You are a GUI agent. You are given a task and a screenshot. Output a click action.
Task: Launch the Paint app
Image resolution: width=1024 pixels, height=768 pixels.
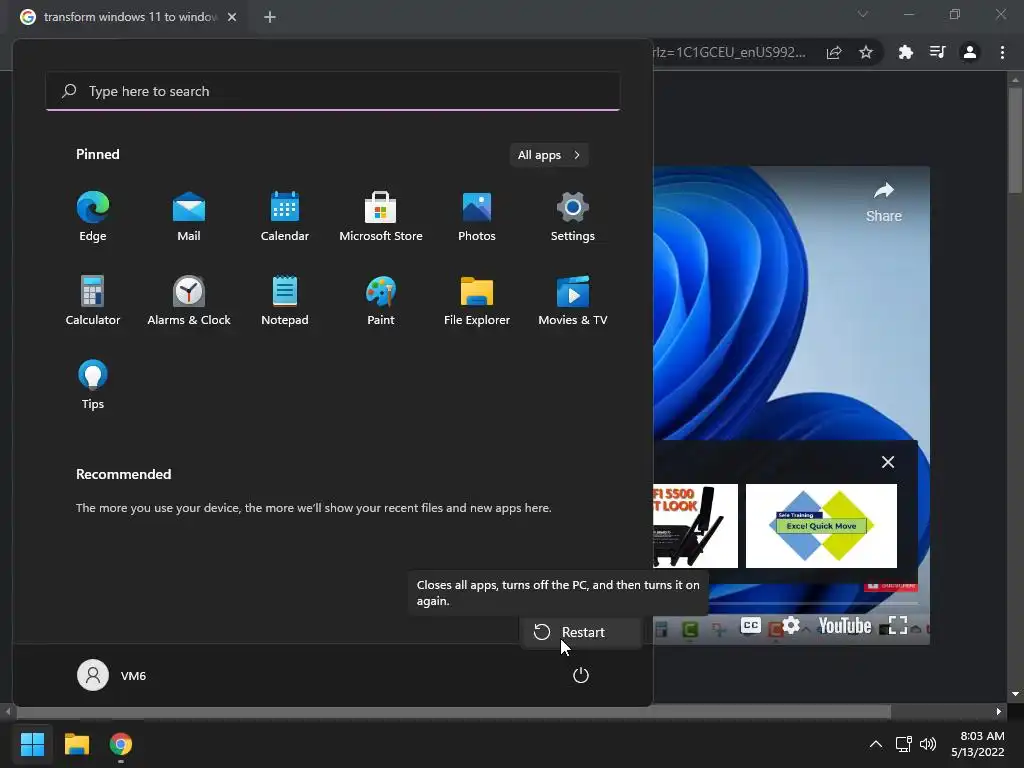click(x=381, y=300)
